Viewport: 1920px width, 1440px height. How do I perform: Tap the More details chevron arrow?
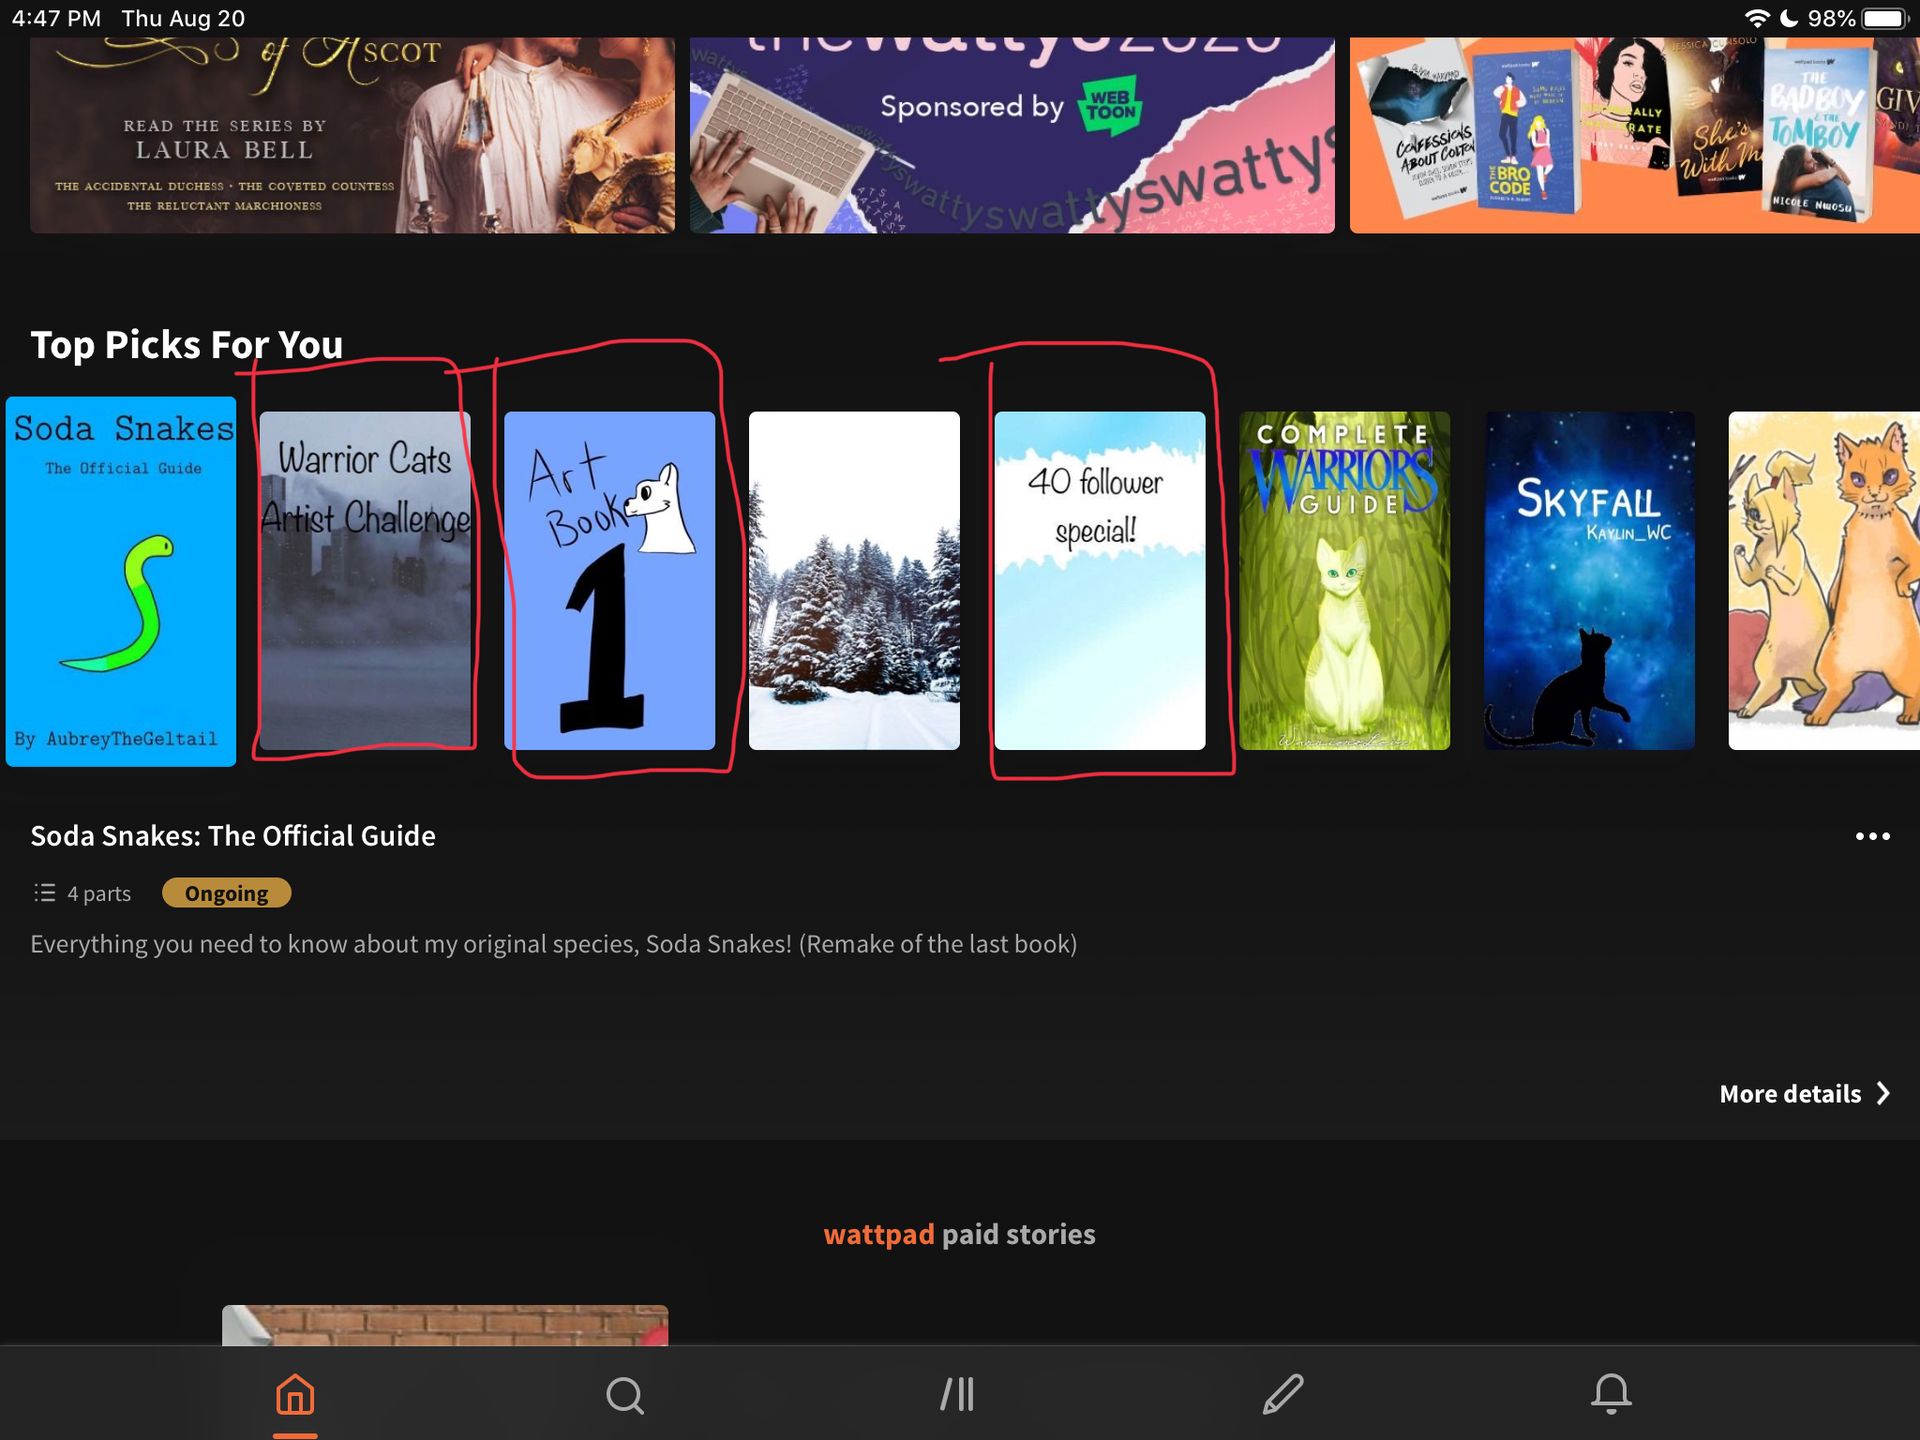click(1884, 1093)
